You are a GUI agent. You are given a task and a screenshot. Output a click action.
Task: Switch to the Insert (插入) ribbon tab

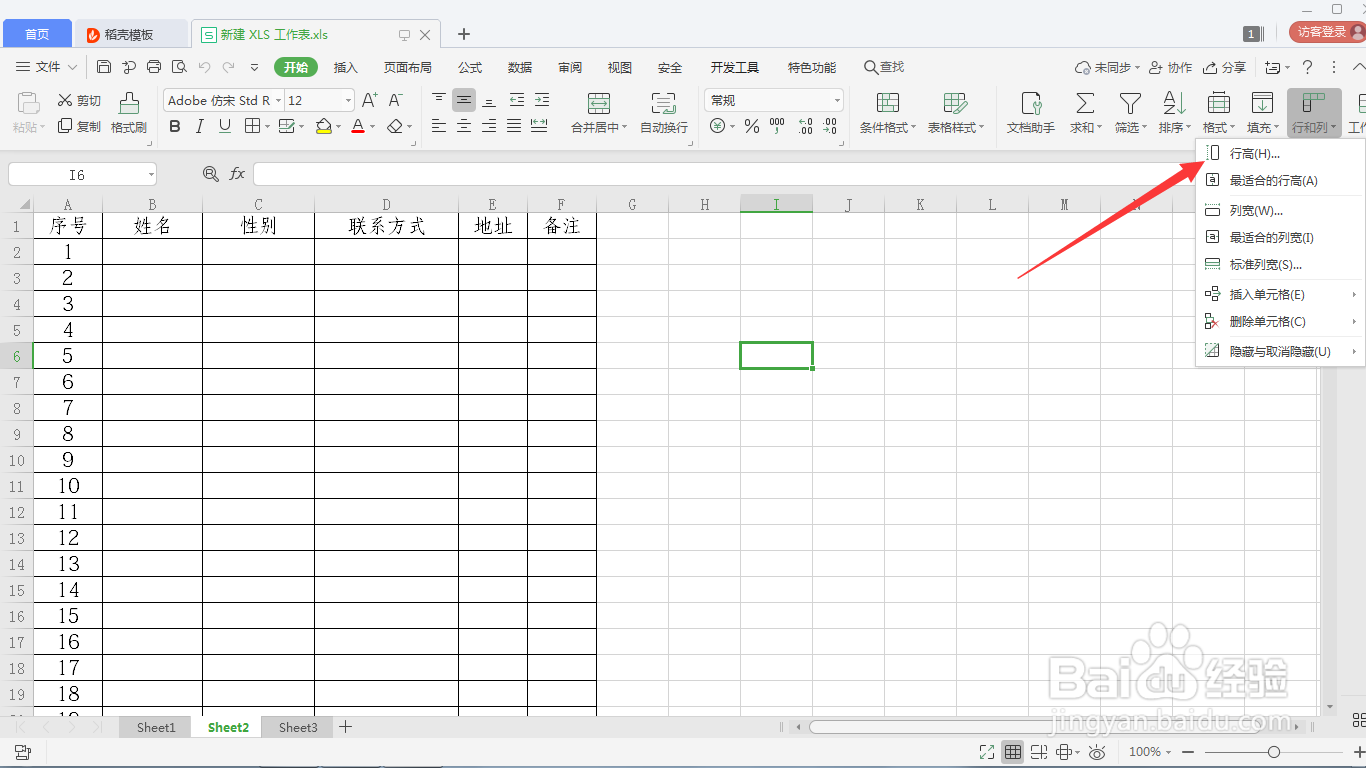tap(346, 67)
